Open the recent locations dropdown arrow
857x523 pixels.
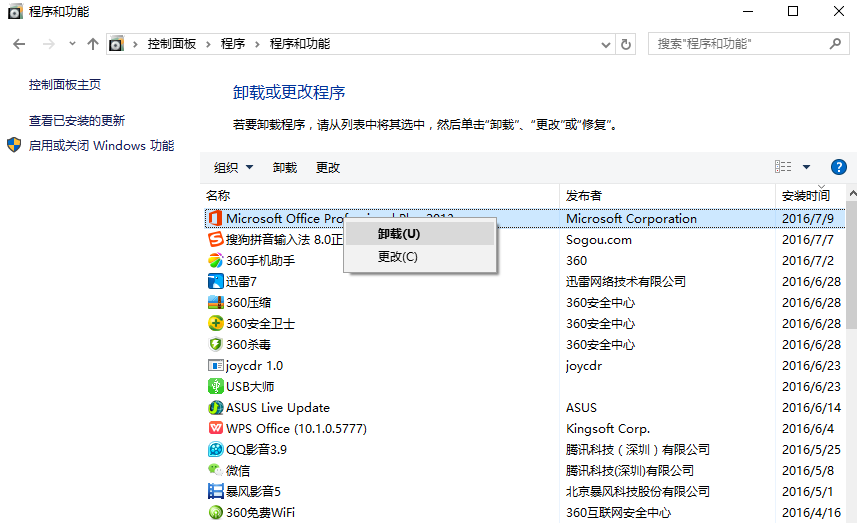(x=72, y=44)
